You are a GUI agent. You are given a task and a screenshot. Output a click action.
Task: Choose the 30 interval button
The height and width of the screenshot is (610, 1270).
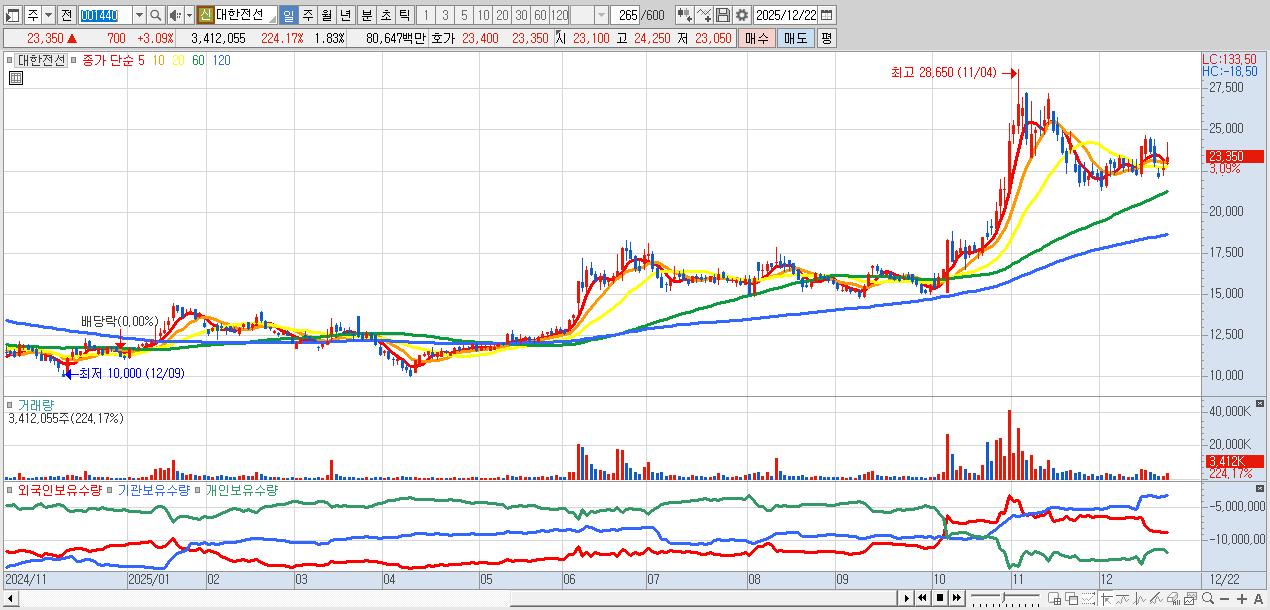[521, 15]
